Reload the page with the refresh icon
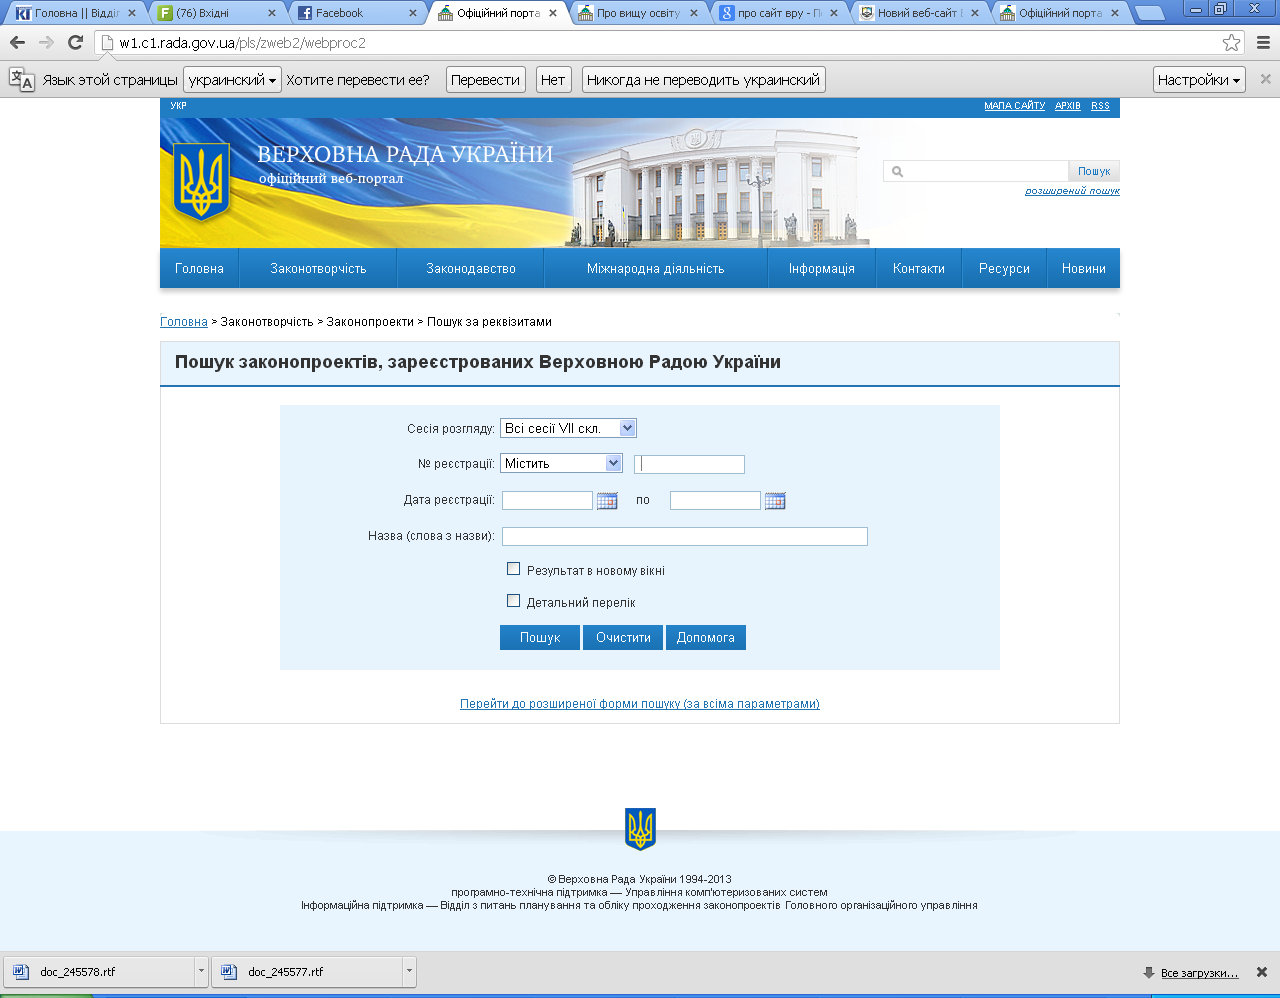The width and height of the screenshot is (1280, 998). (75, 43)
